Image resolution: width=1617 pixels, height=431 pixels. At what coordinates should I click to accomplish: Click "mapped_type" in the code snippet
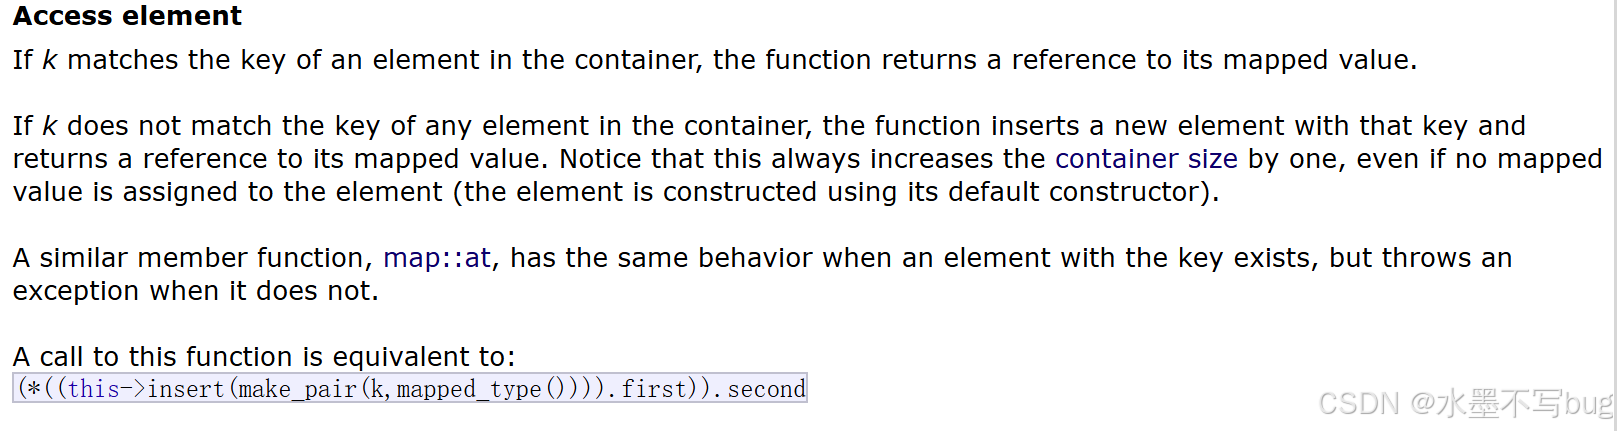pyautogui.click(x=469, y=389)
